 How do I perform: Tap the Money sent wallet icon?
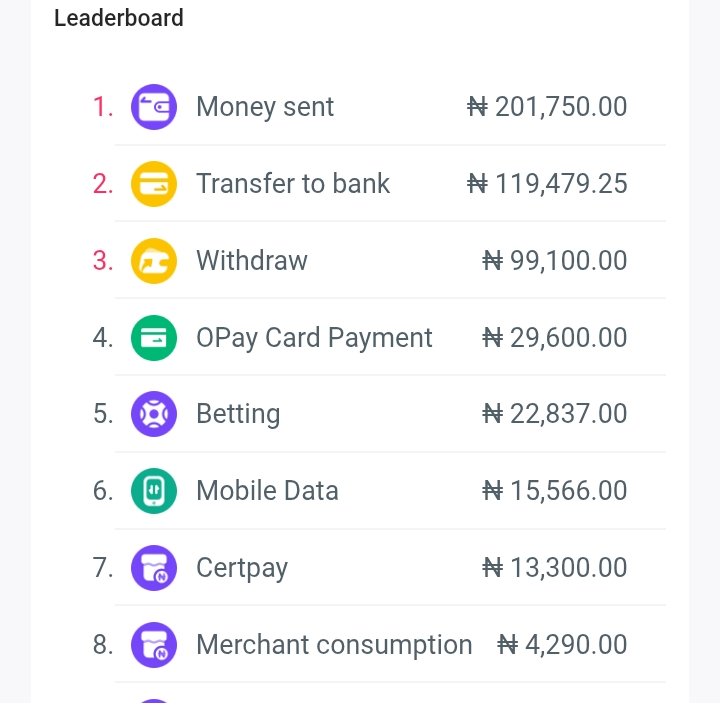click(x=154, y=107)
